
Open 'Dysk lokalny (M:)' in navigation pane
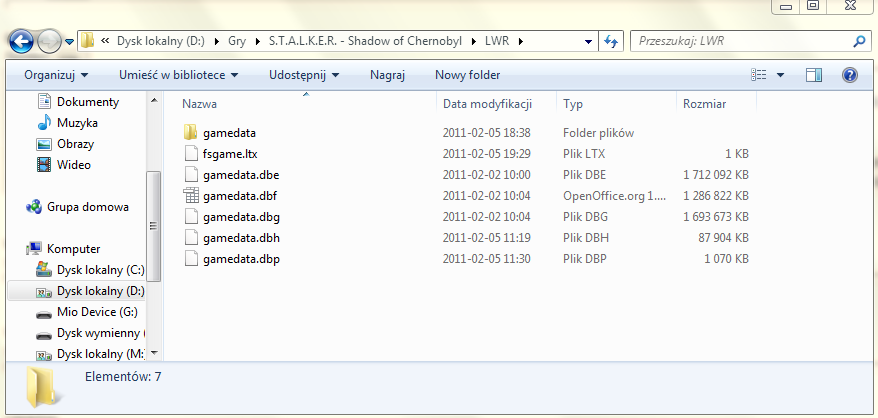click(x=101, y=355)
